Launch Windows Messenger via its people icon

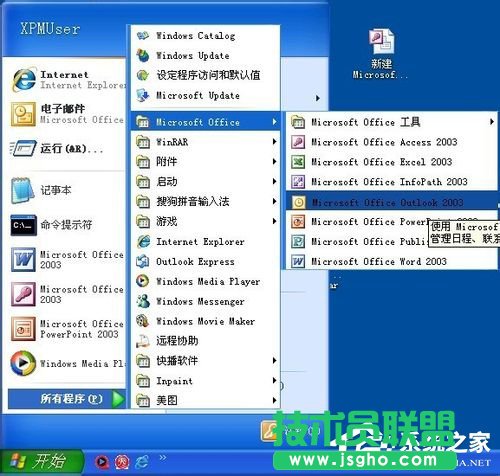143,301
